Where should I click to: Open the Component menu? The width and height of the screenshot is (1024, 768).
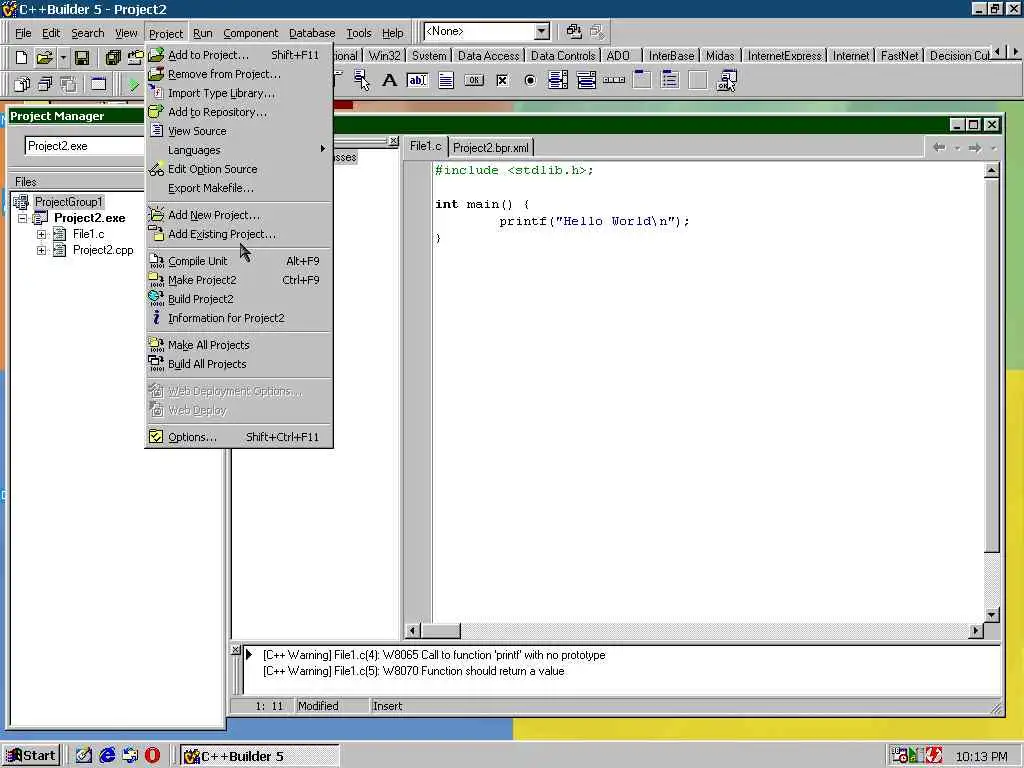tap(250, 33)
